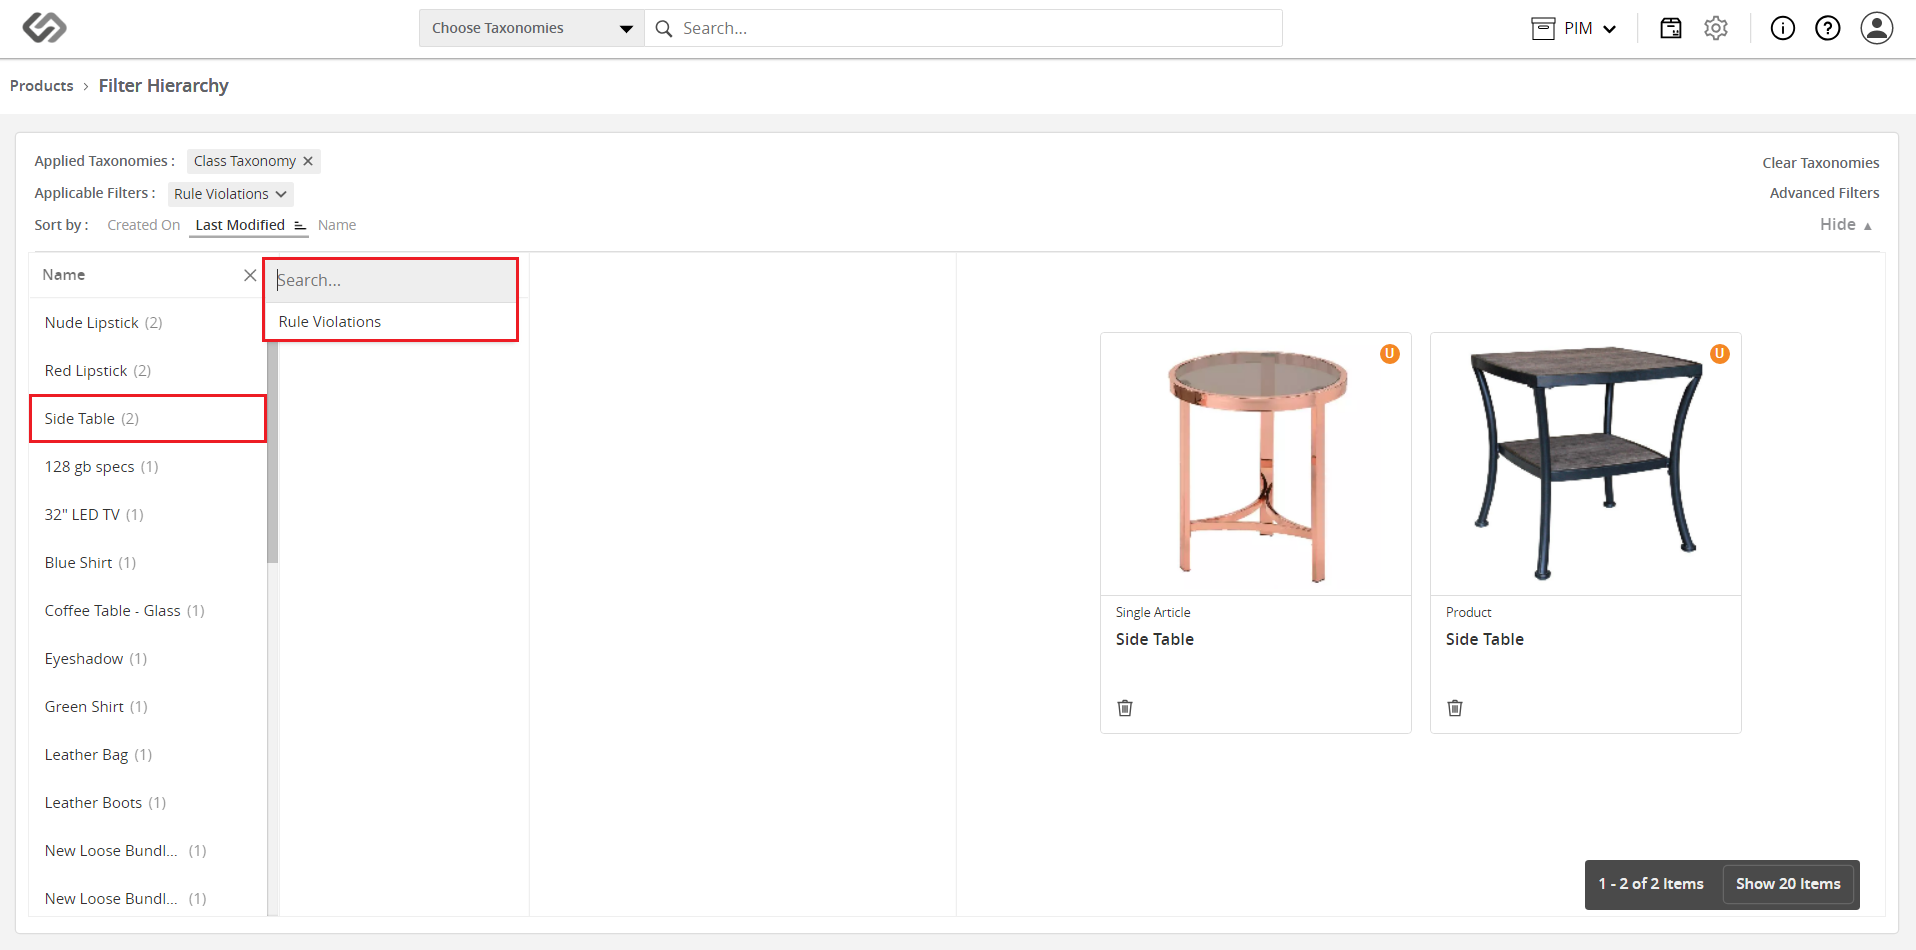The image size is (1916, 950).
Task: Open the copper Side Table thumbnail
Action: coord(1256,465)
